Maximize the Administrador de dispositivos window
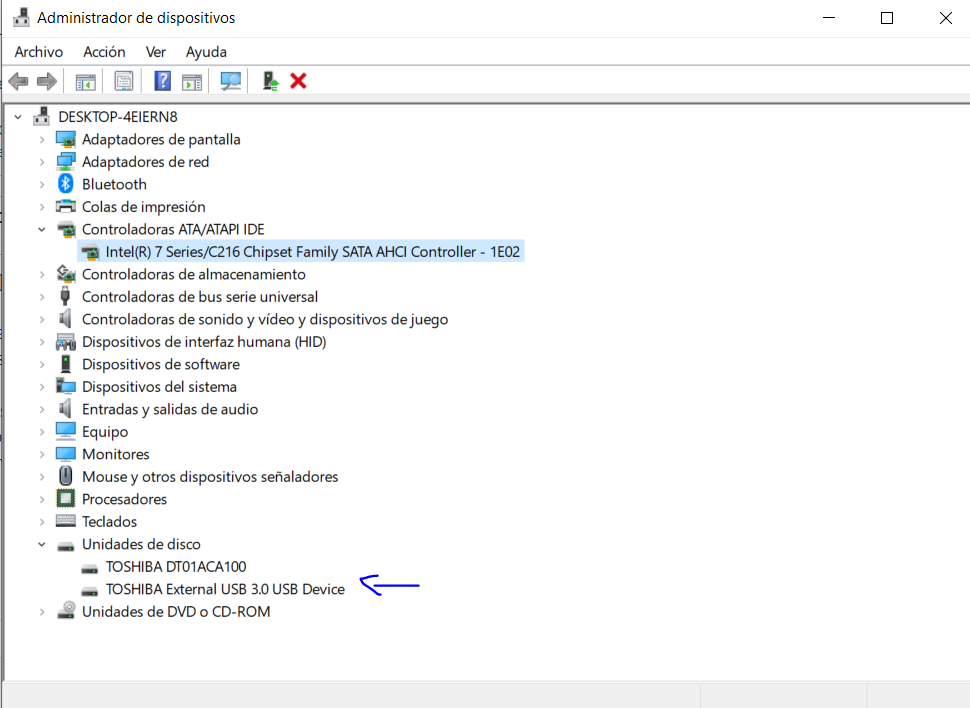The image size is (970, 708). pos(886,18)
